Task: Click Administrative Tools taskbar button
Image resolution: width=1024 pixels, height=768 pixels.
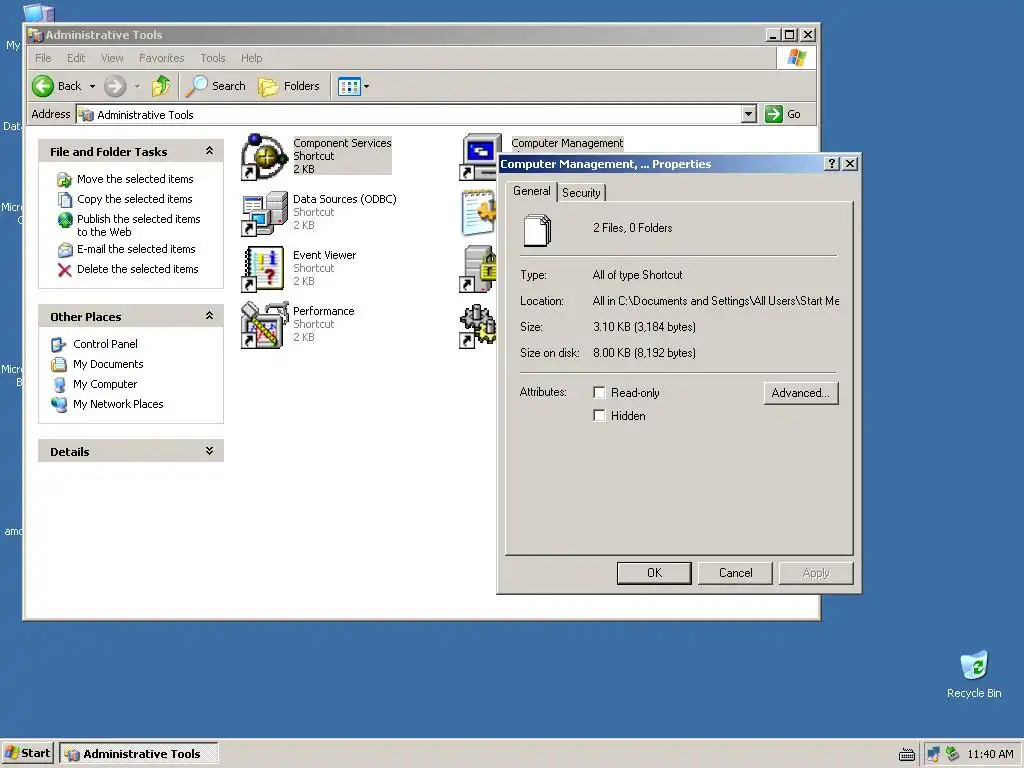Action: pyautogui.click(x=138, y=754)
